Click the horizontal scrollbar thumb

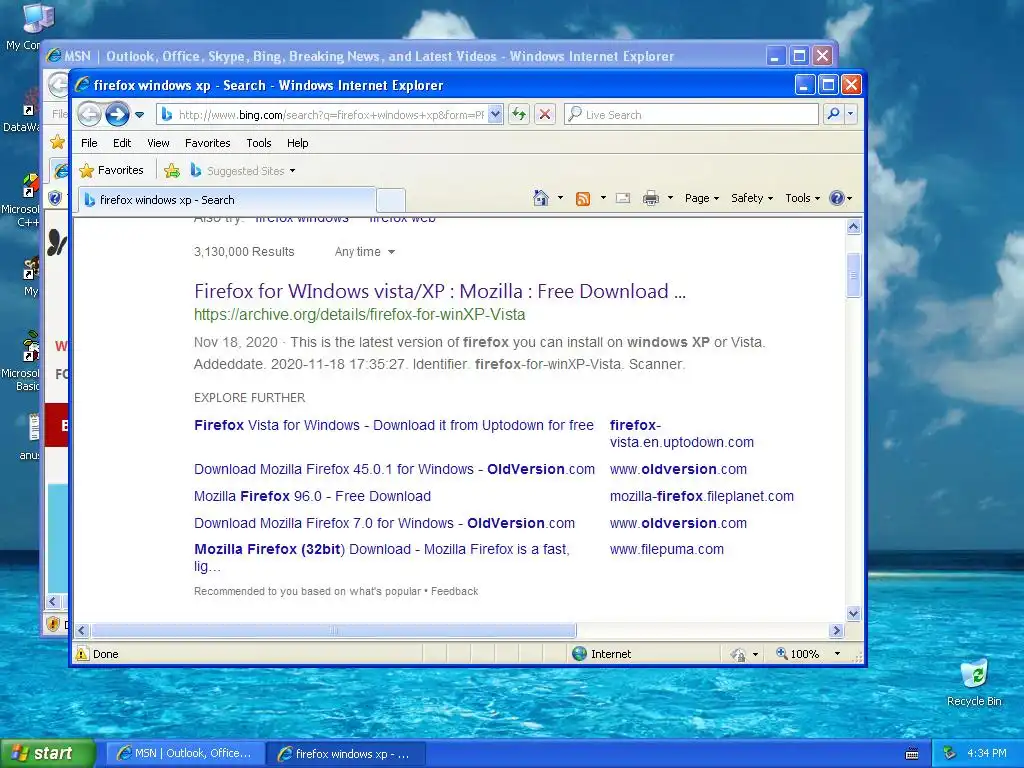[x=334, y=630]
